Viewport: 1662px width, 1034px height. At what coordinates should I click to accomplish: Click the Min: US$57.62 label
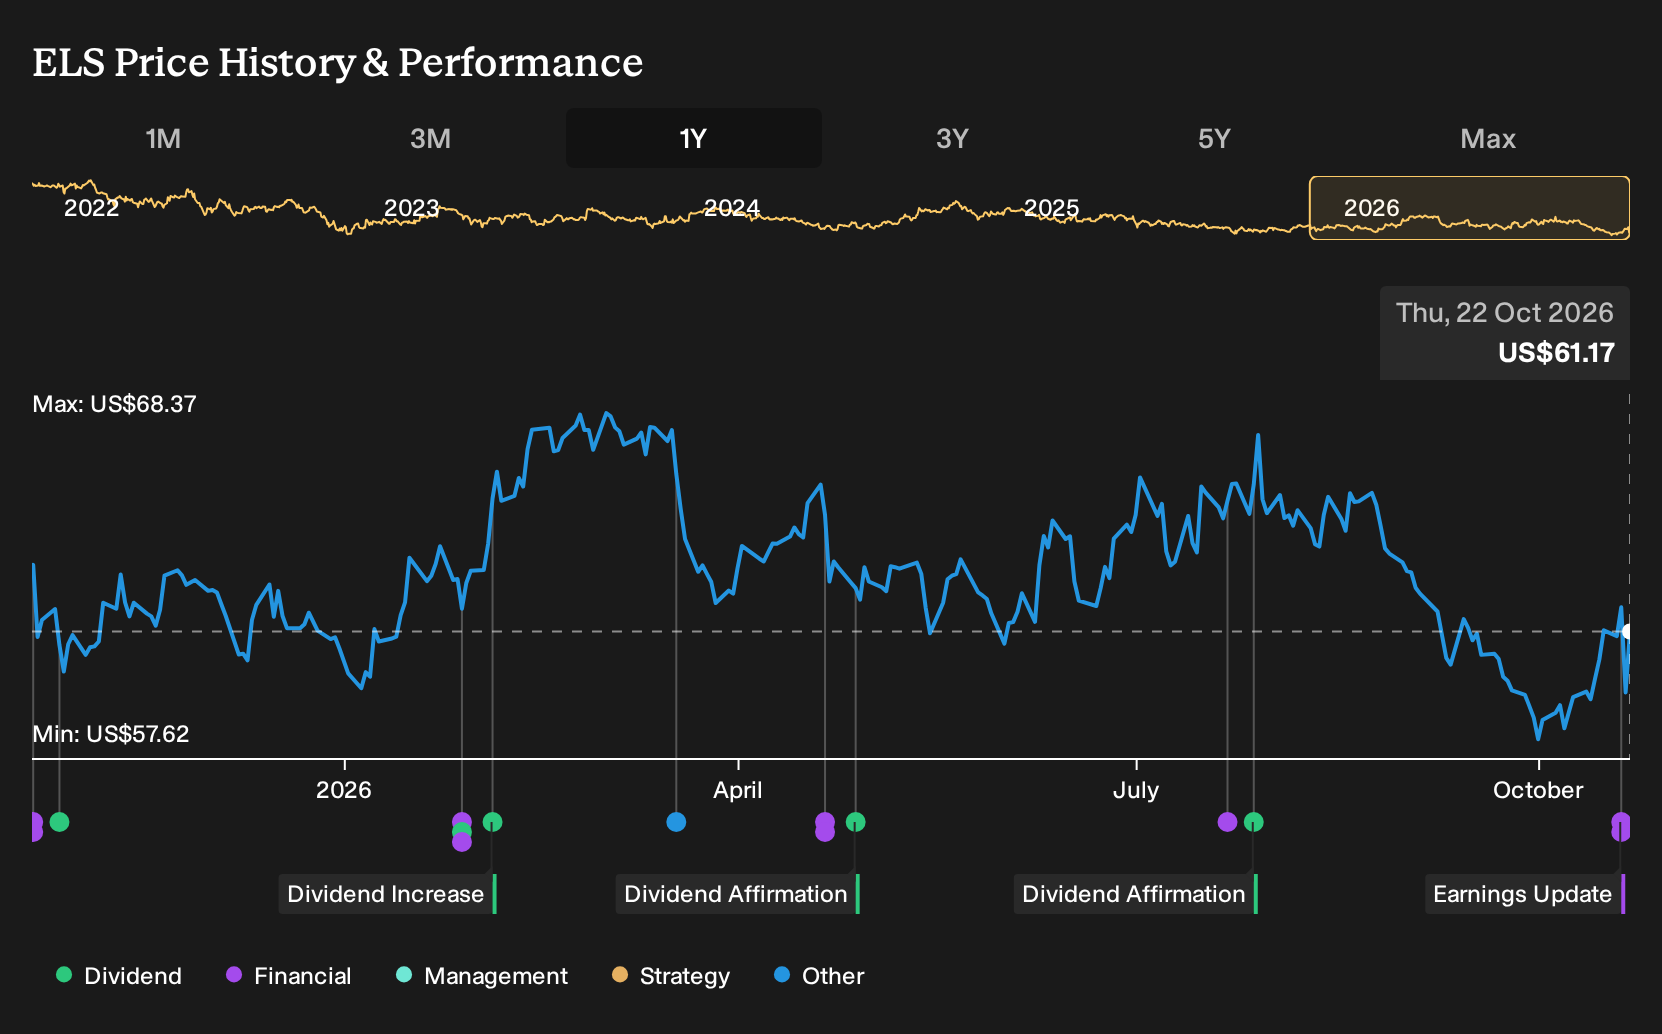110,734
